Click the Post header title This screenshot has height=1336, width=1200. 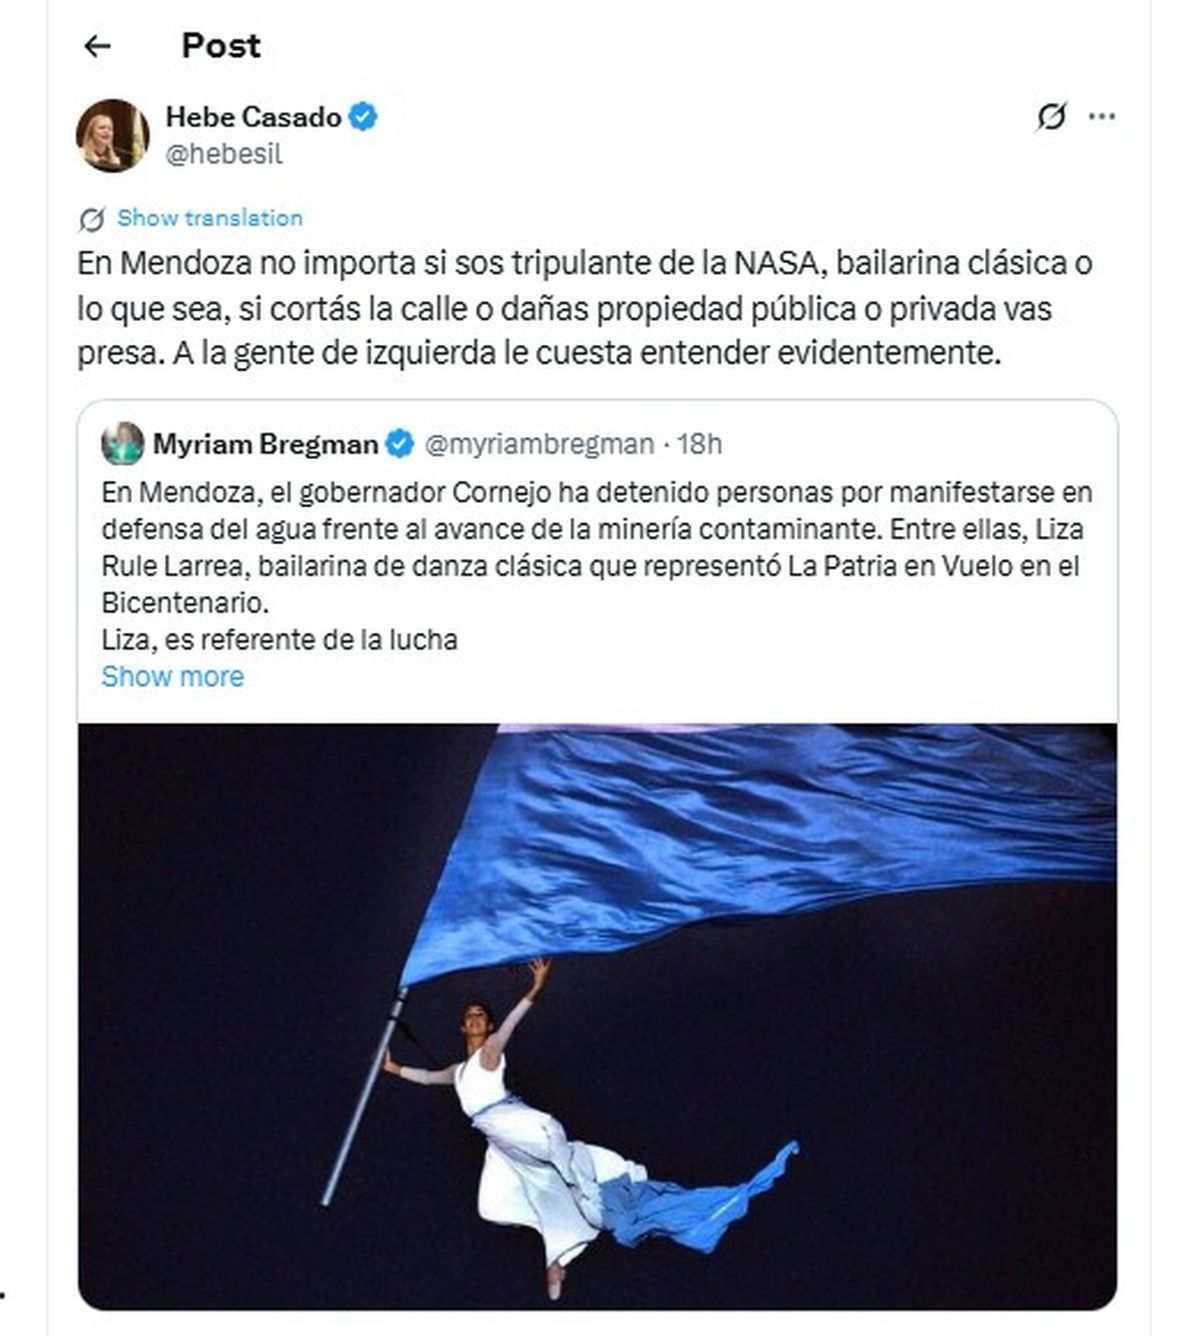click(221, 45)
